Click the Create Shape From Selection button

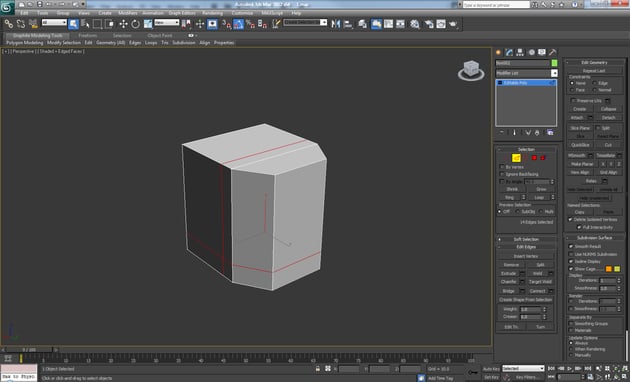click(x=526, y=300)
